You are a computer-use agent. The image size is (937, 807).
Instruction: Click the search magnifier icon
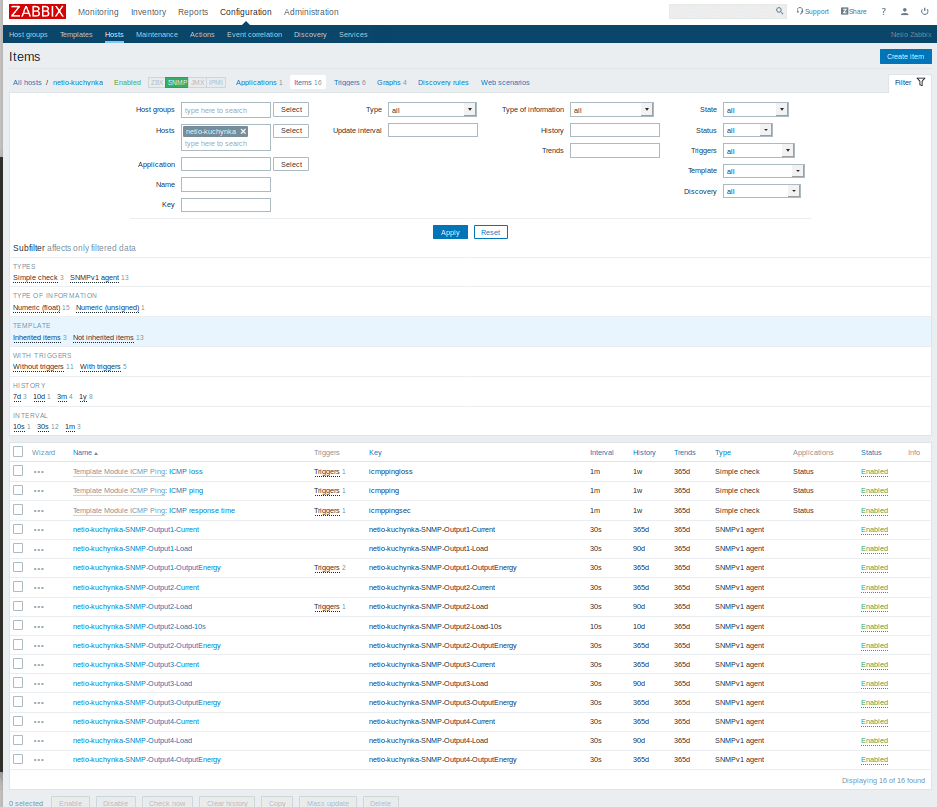click(x=779, y=11)
